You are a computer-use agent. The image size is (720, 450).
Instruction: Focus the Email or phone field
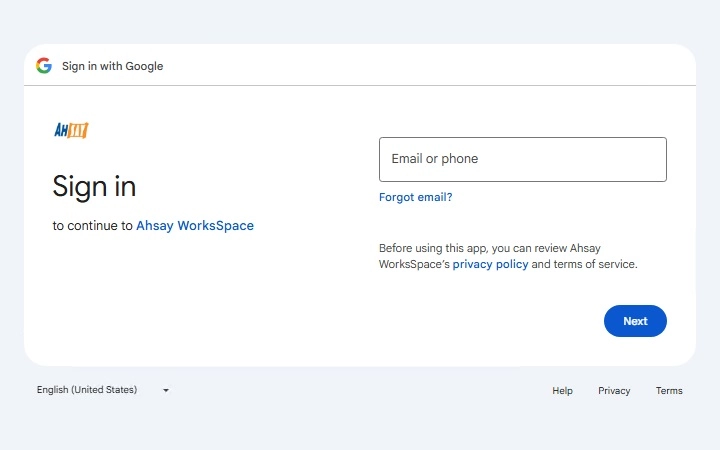click(x=523, y=159)
